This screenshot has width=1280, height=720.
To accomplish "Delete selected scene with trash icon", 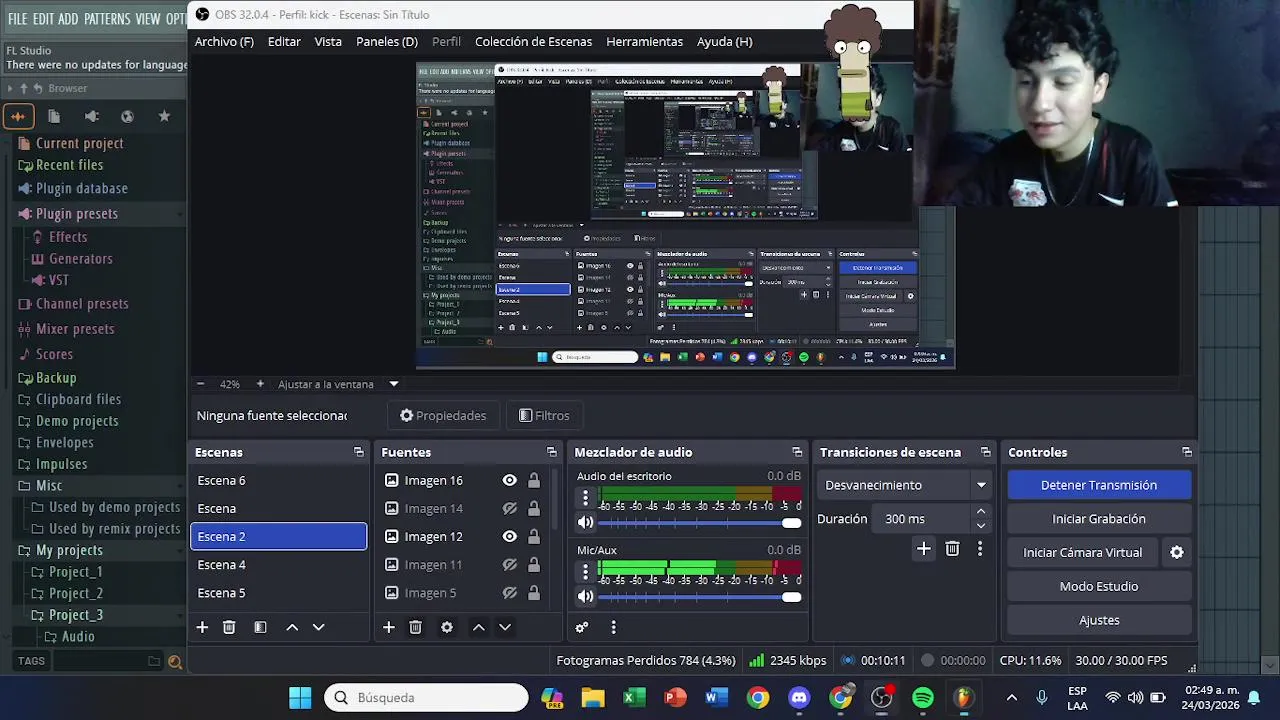I will [x=229, y=627].
